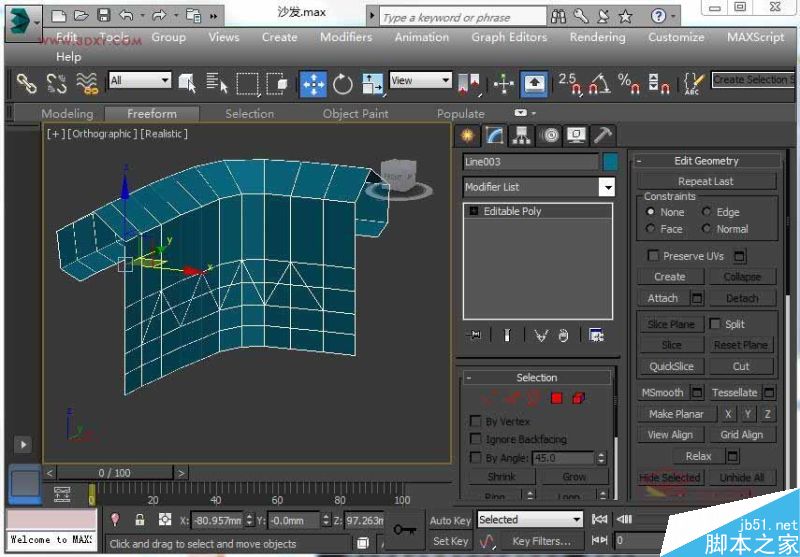Select the Edge constraint radio button
Screen dimensions: 800x557
coord(707,212)
